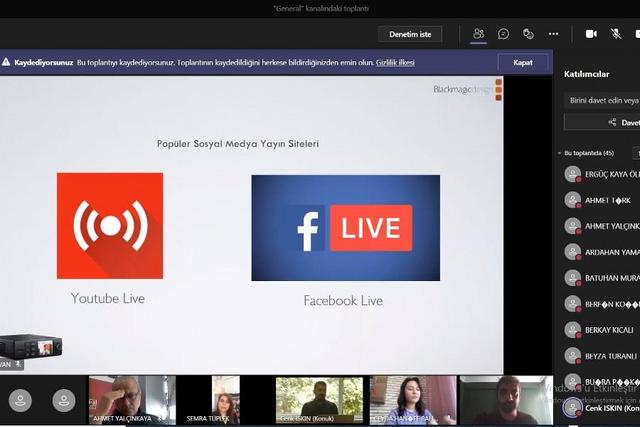Click Cenk ISKIN (Konuk) video thumbnail
Viewport: 640px width, 427px height.
[x=319, y=400]
